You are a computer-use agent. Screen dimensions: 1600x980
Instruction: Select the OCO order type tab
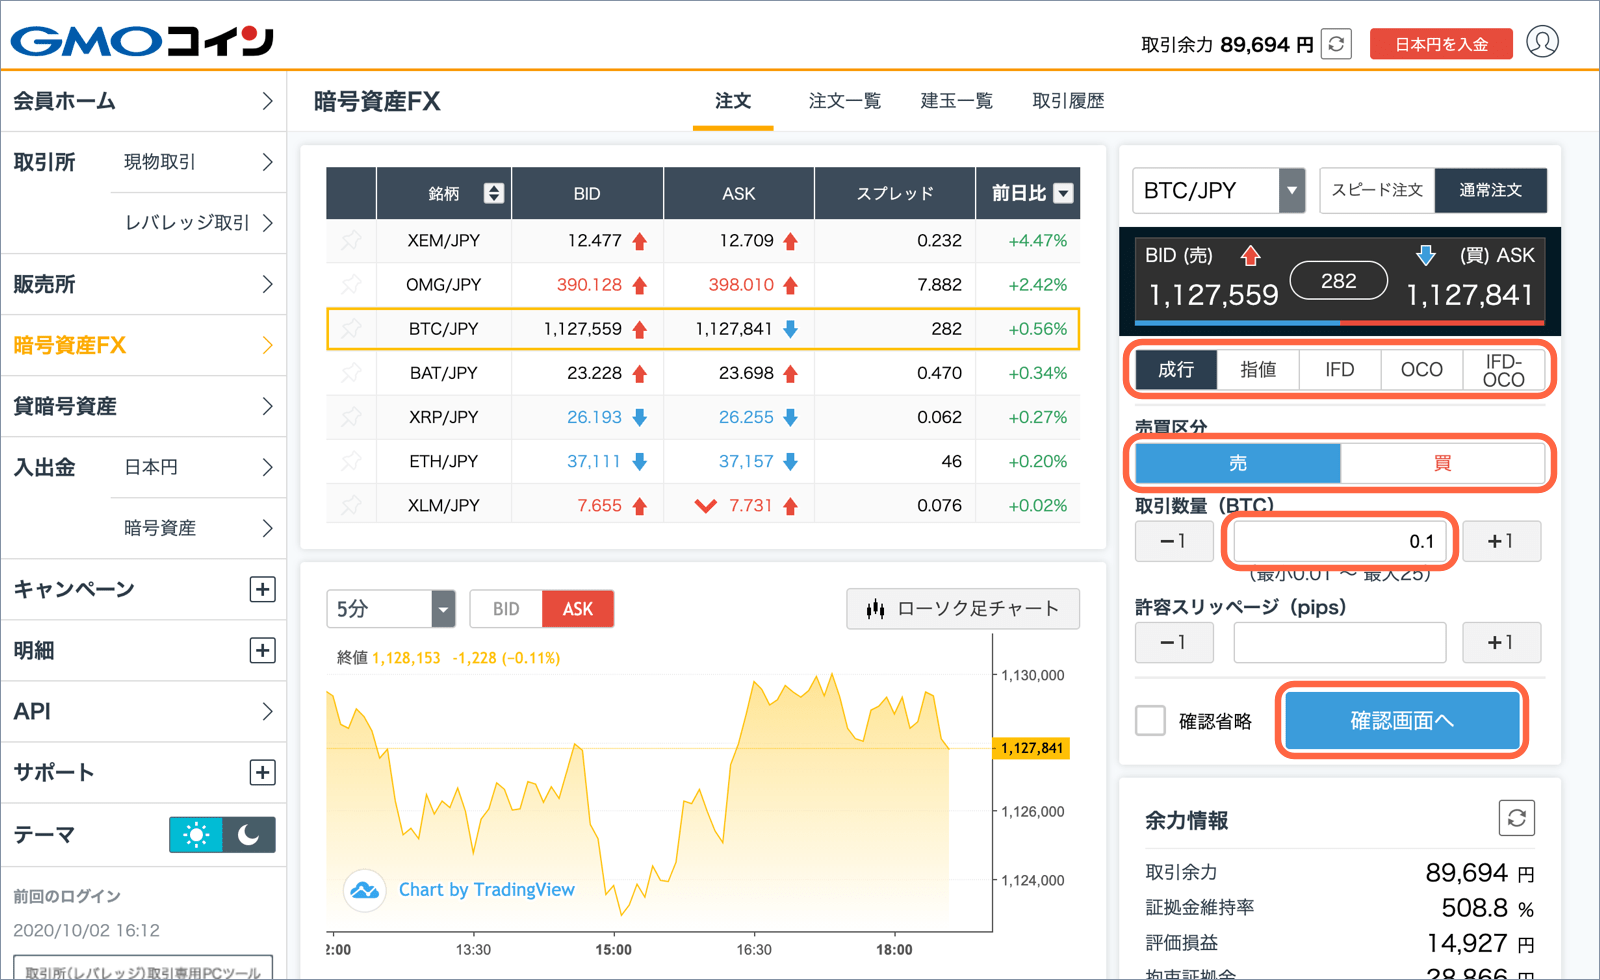pos(1422,370)
